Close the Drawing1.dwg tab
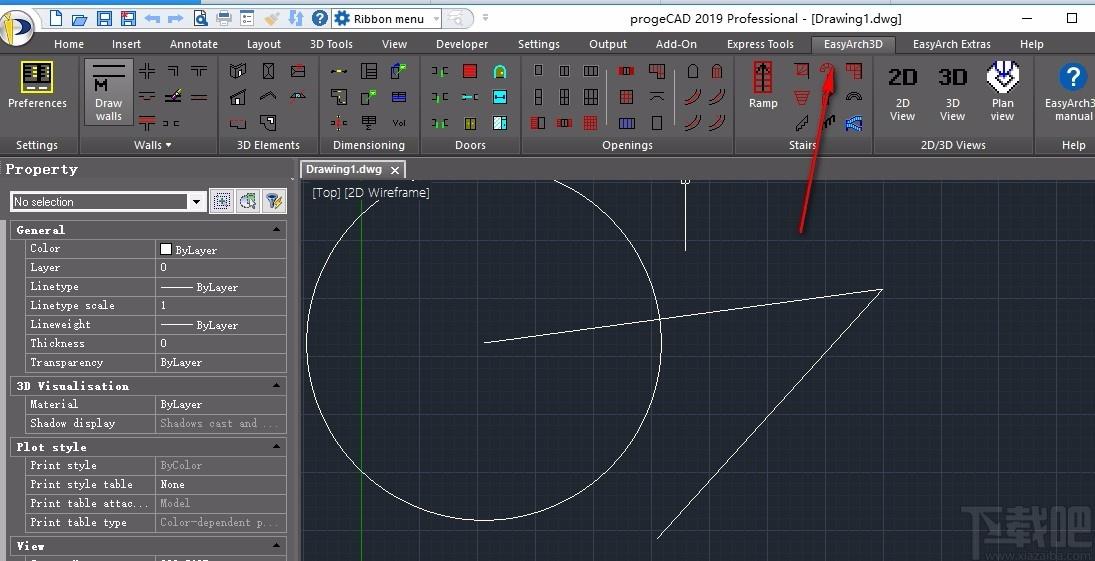 point(395,170)
